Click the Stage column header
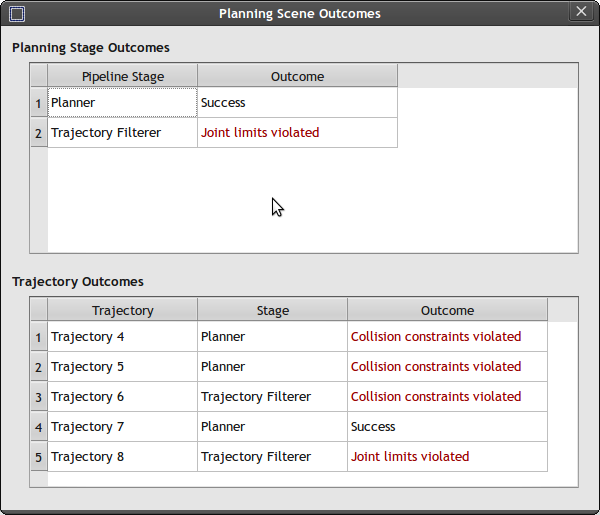 coord(272,310)
